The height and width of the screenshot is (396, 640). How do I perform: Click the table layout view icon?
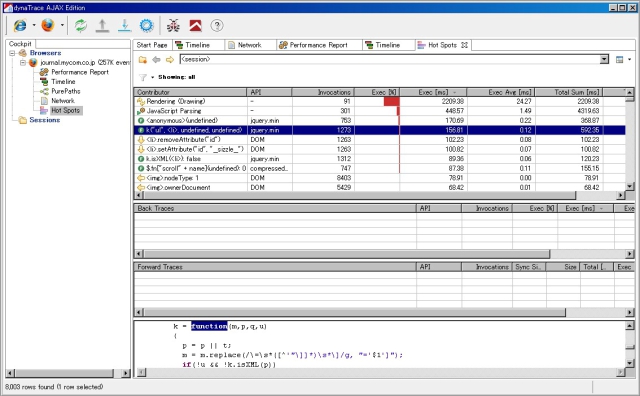click(x=619, y=60)
